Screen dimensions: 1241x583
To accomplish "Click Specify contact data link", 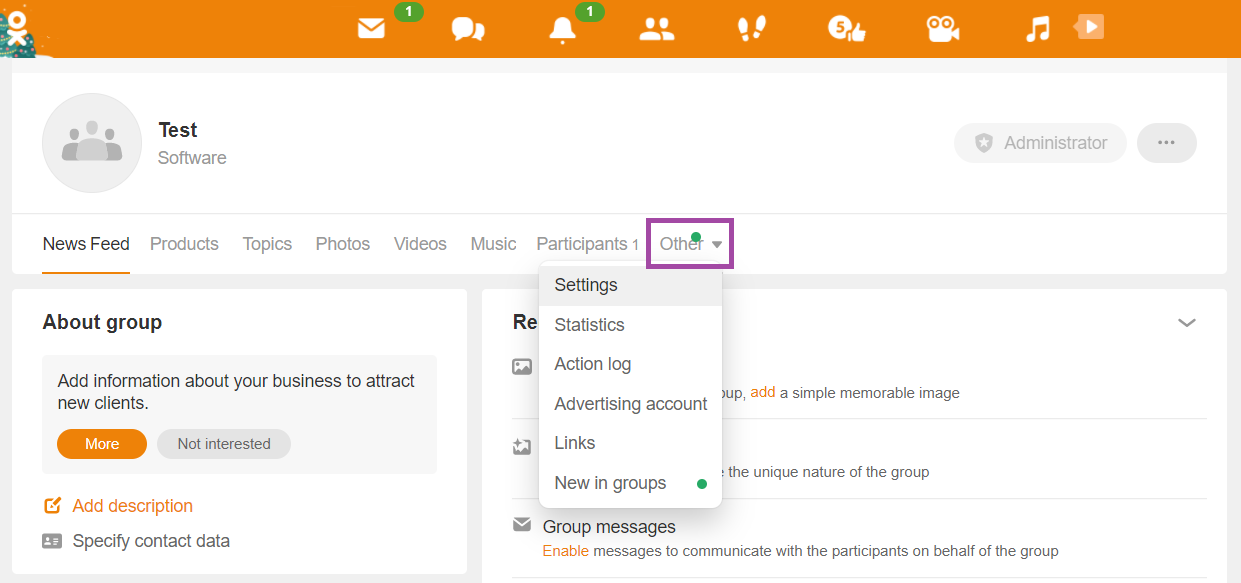I will tap(151, 541).
